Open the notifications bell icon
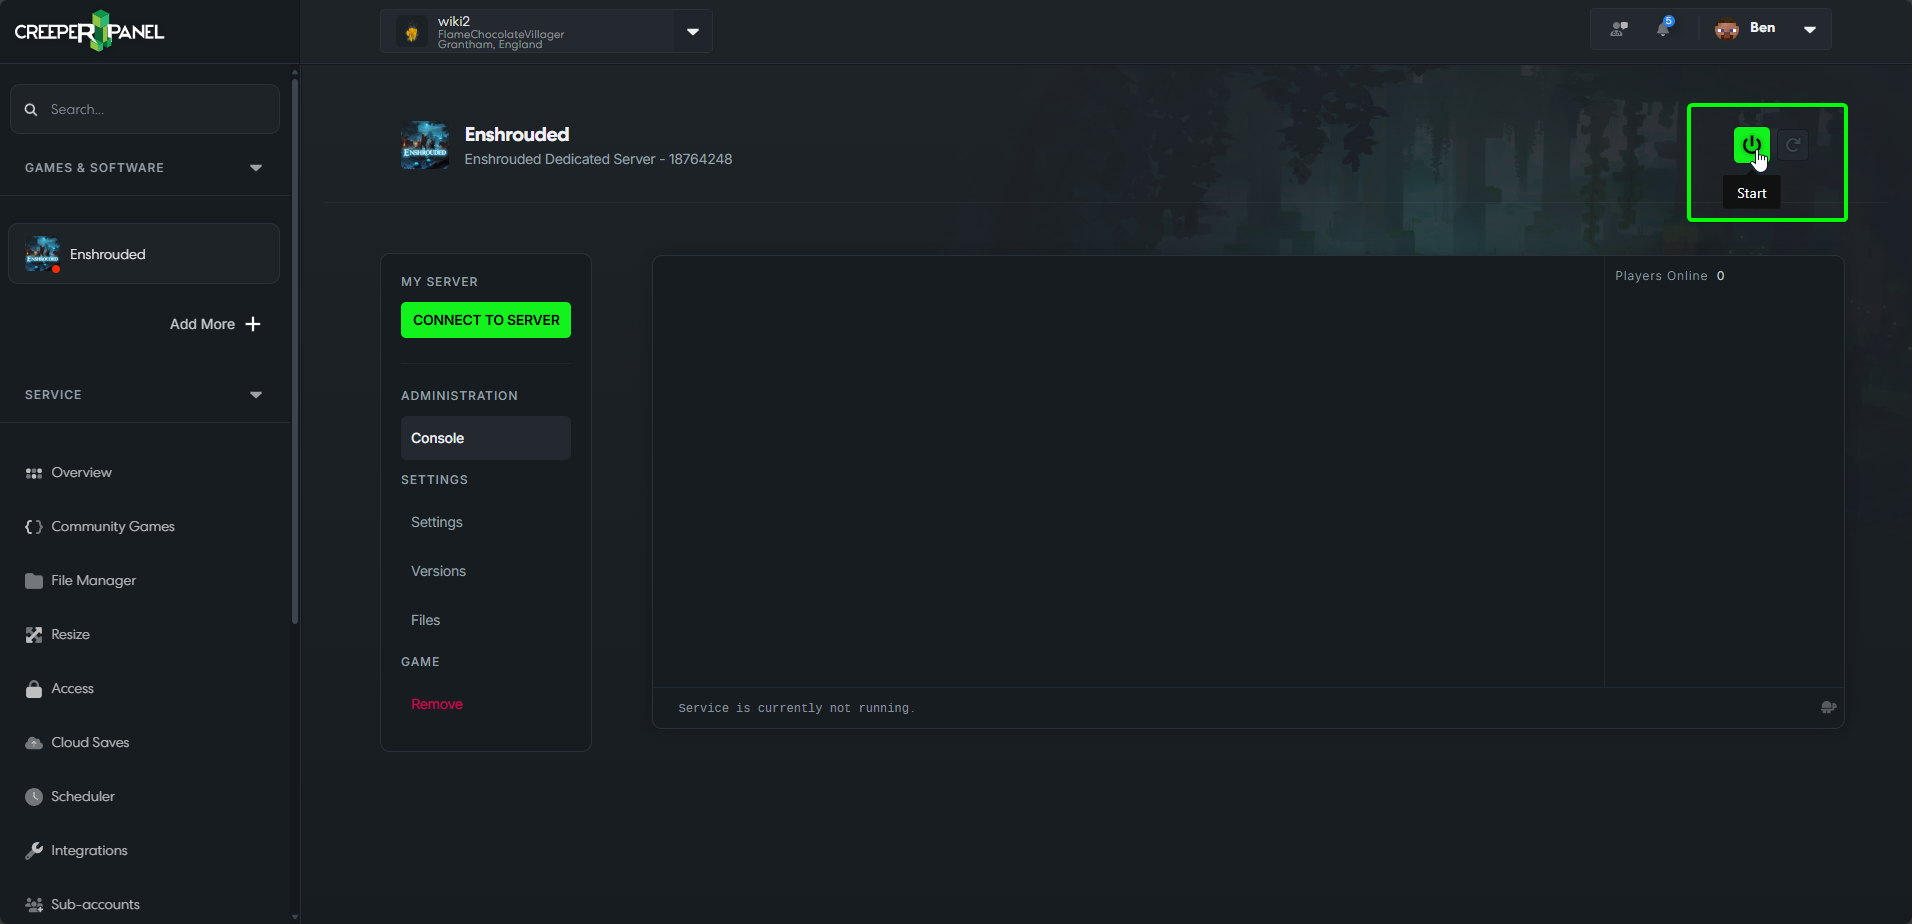The height and width of the screenshot is (924, 1912). coord(1663,28)
